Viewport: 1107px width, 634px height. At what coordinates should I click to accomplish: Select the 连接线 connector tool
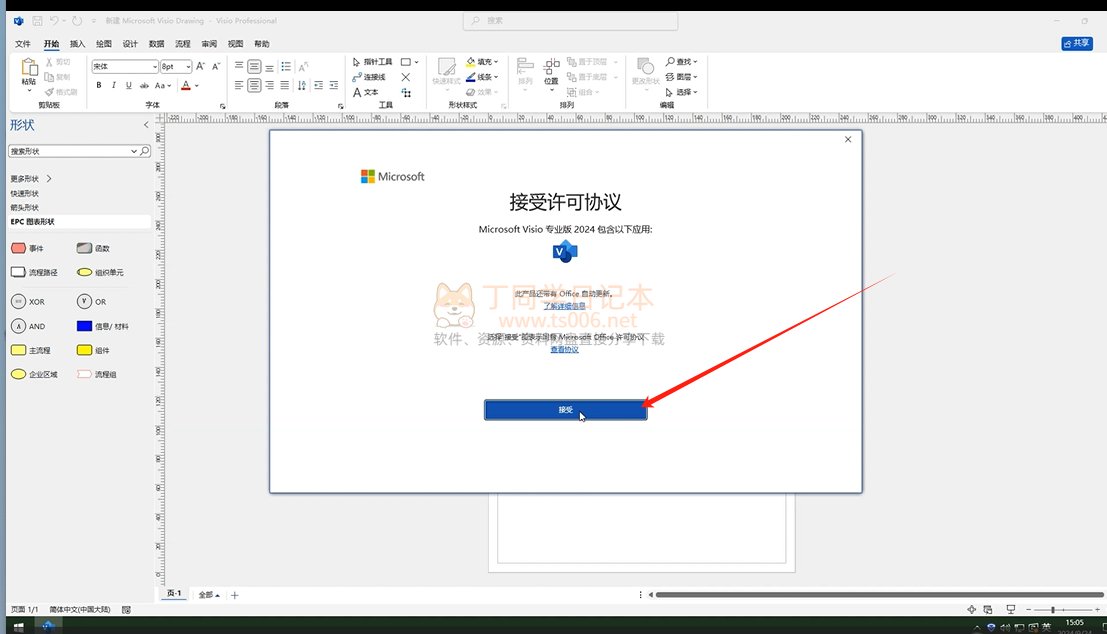(x=368, y=77)
